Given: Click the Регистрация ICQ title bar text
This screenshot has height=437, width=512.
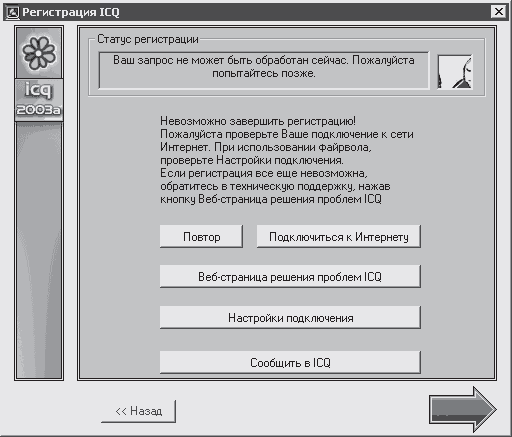Looking at the screenshot, I should pos(71,12).
